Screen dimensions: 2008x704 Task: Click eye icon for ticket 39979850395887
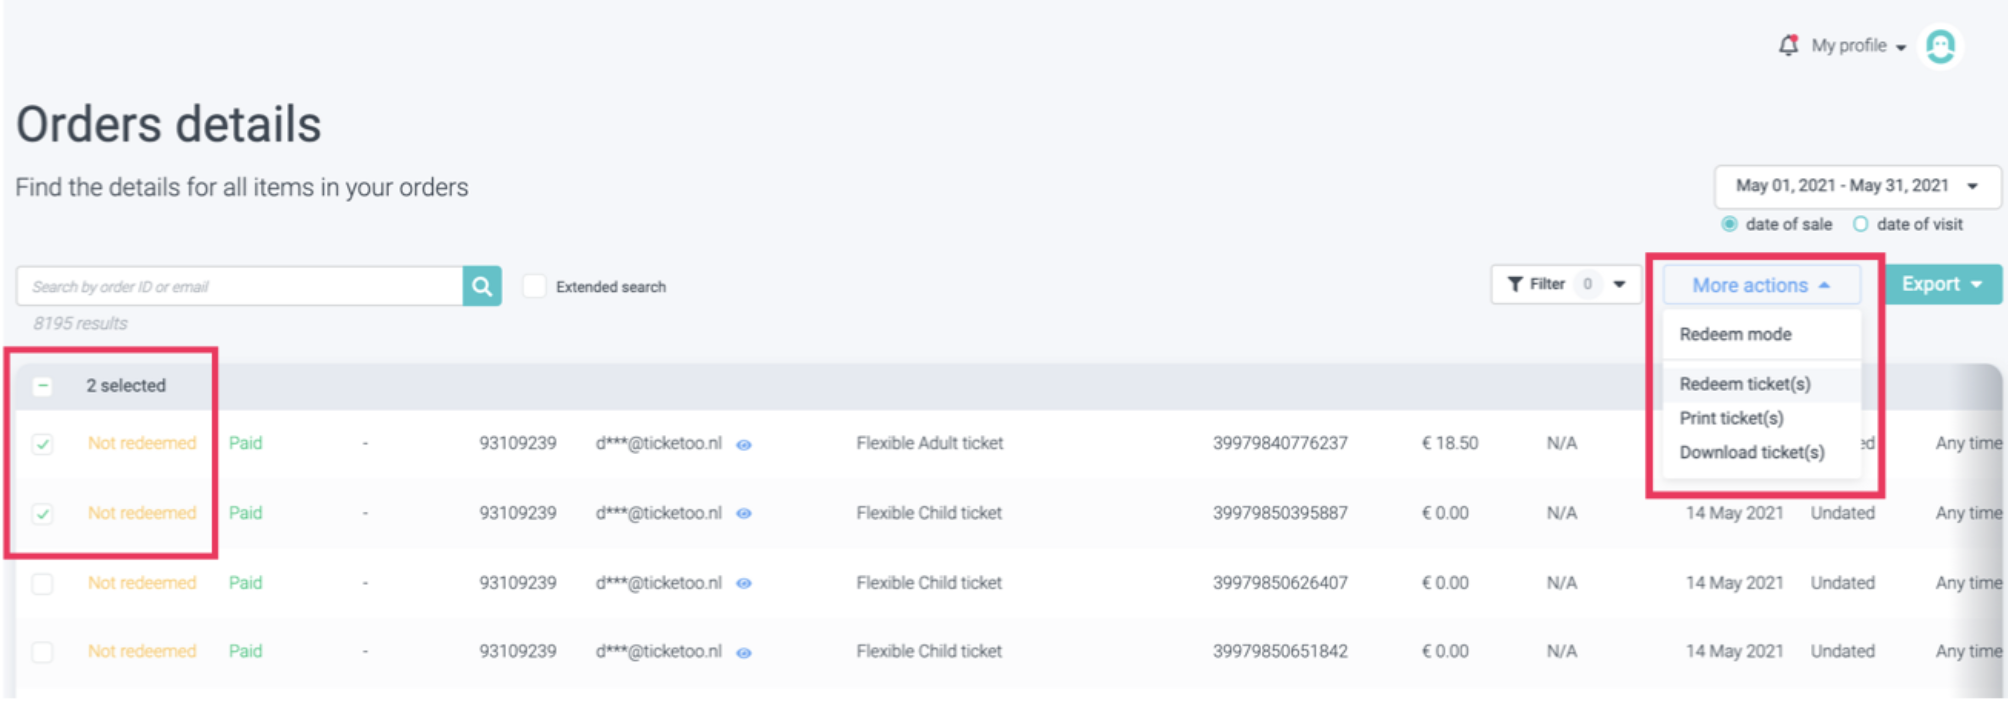[744, 514]
